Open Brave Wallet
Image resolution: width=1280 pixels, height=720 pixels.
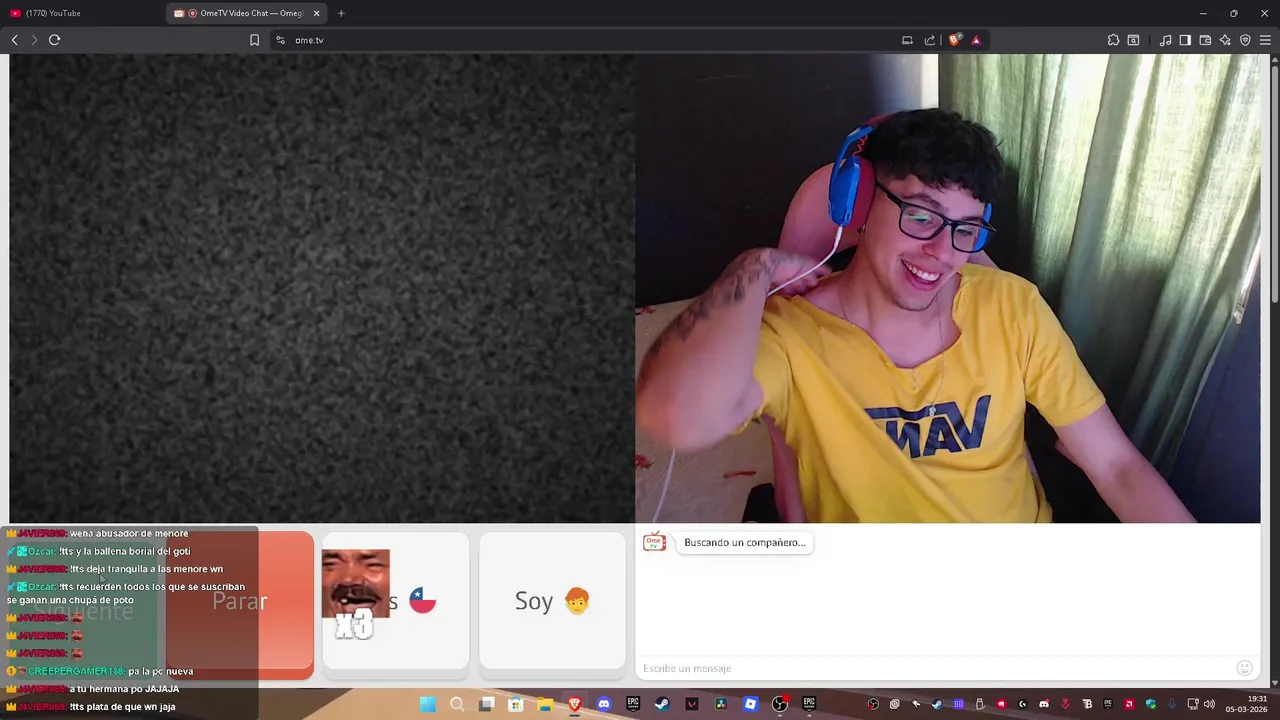click(1205, 40)
